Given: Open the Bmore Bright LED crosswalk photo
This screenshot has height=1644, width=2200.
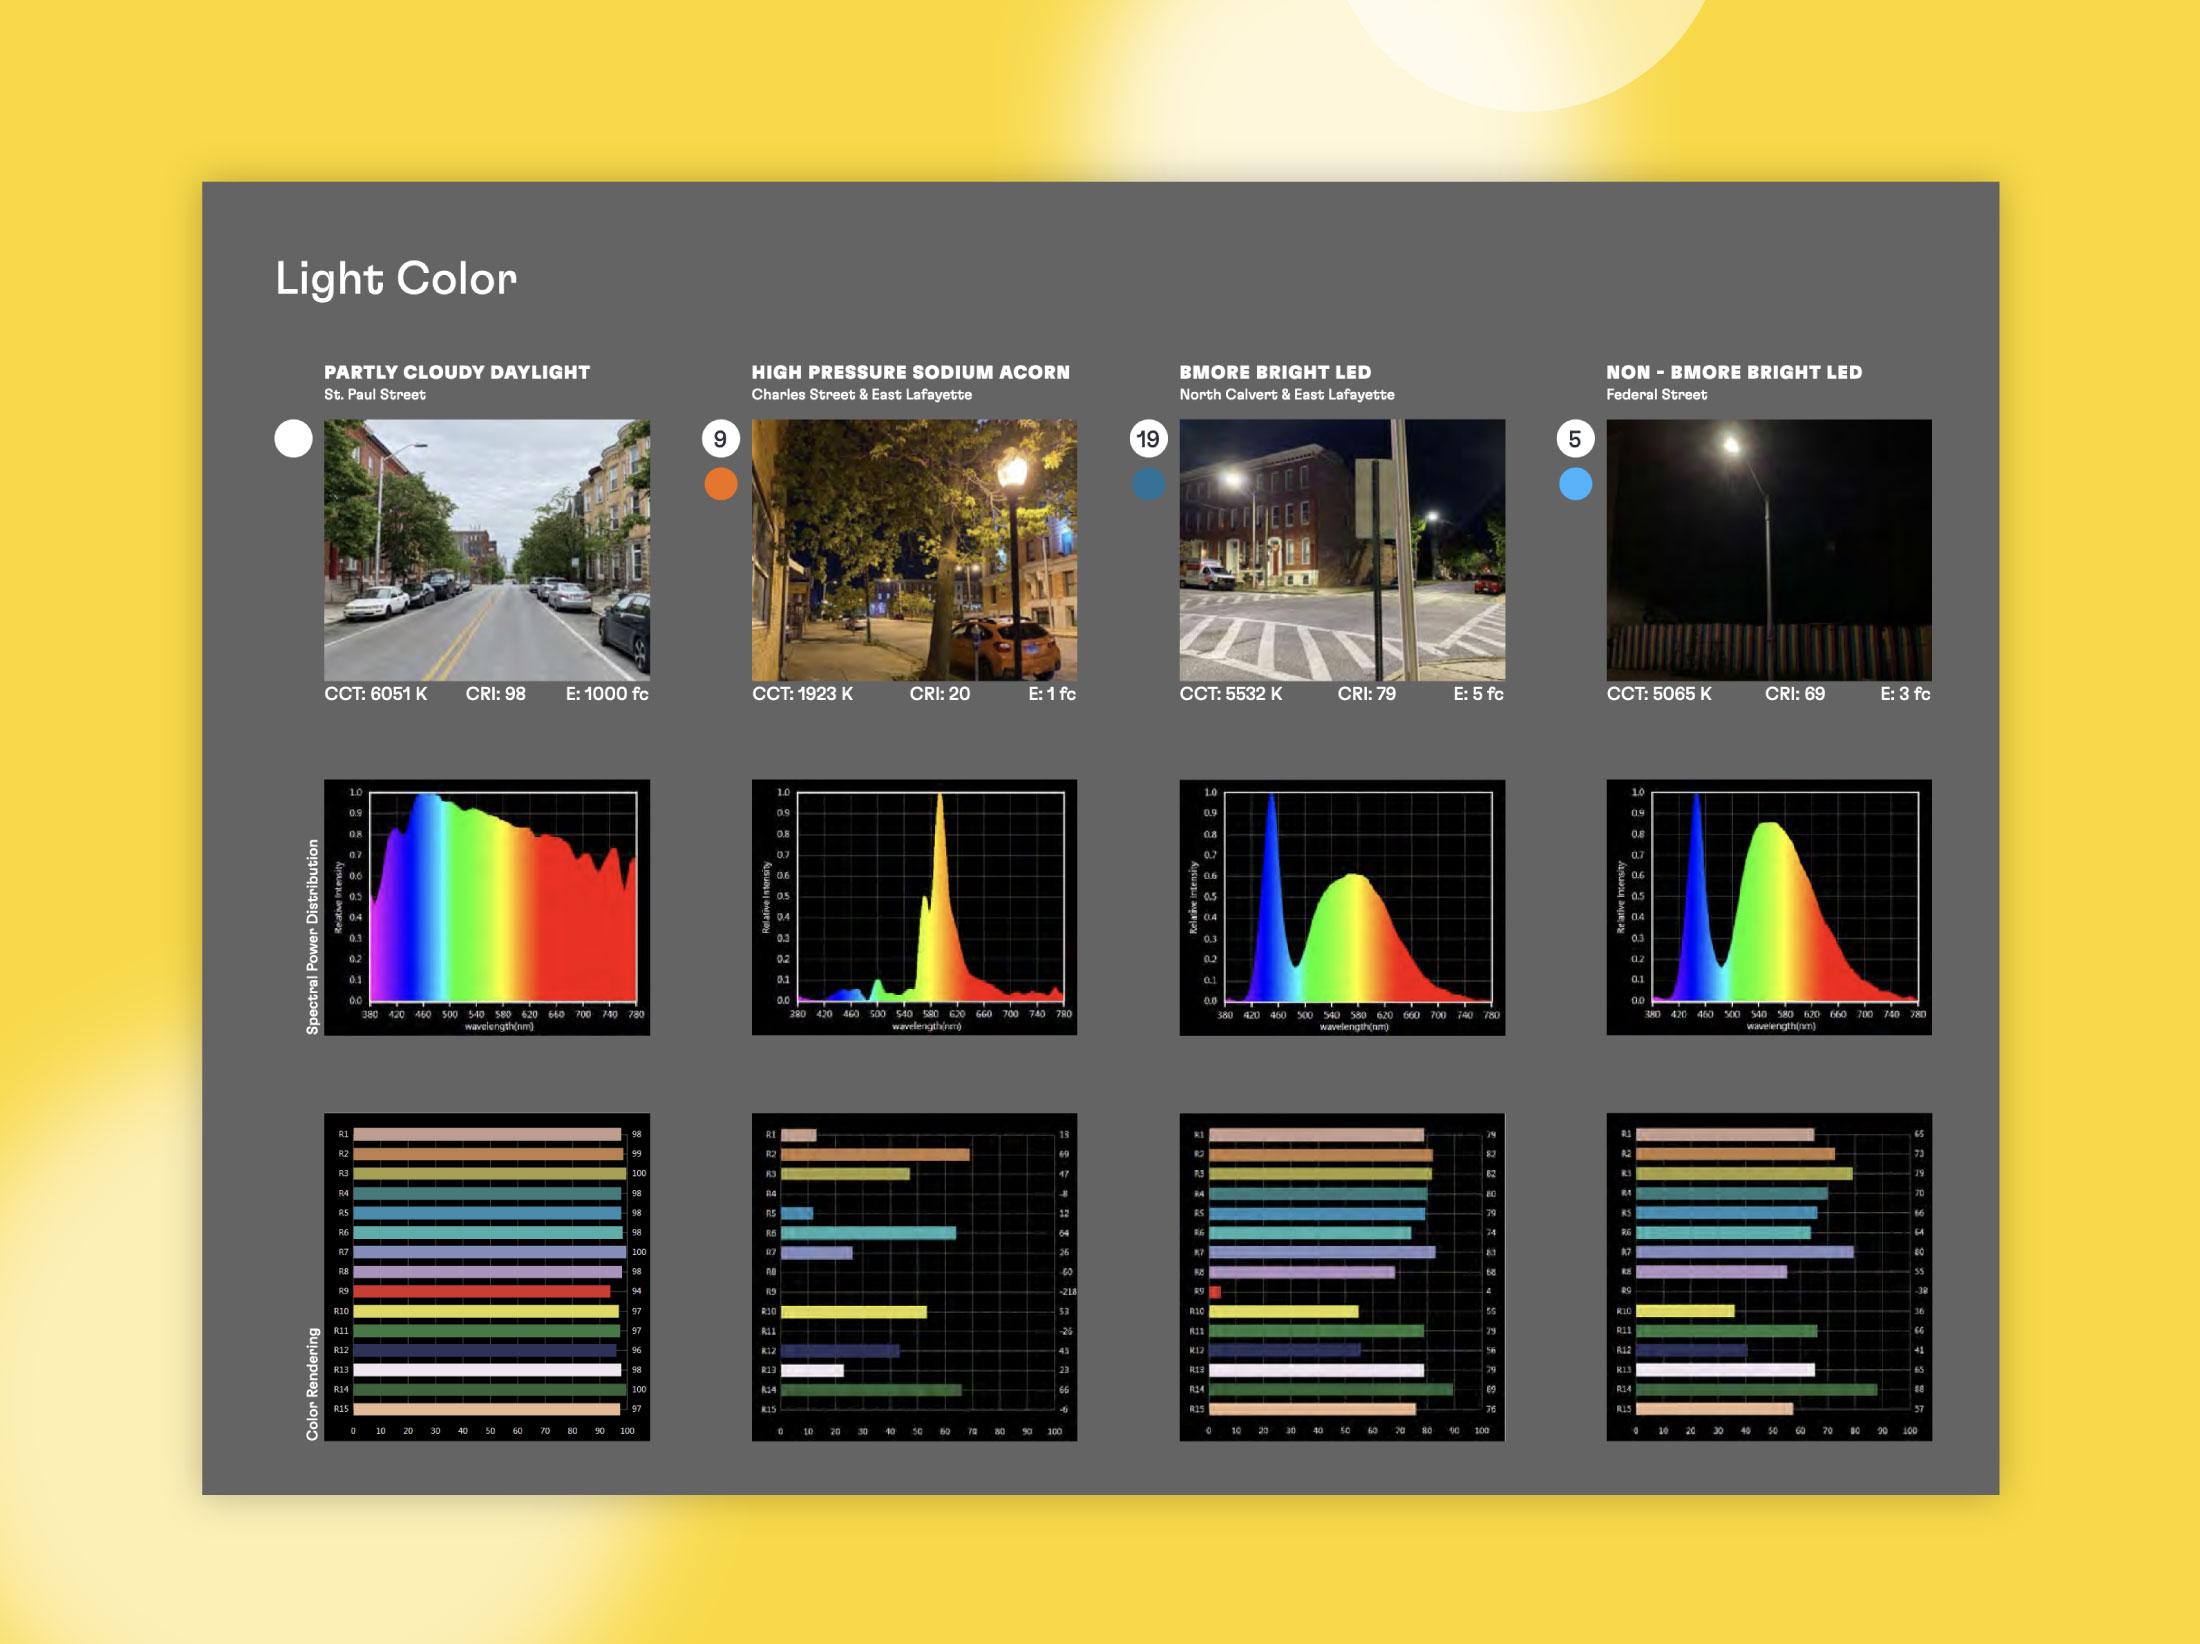Looking at the screenshot, I should (x=1342, y=549).
